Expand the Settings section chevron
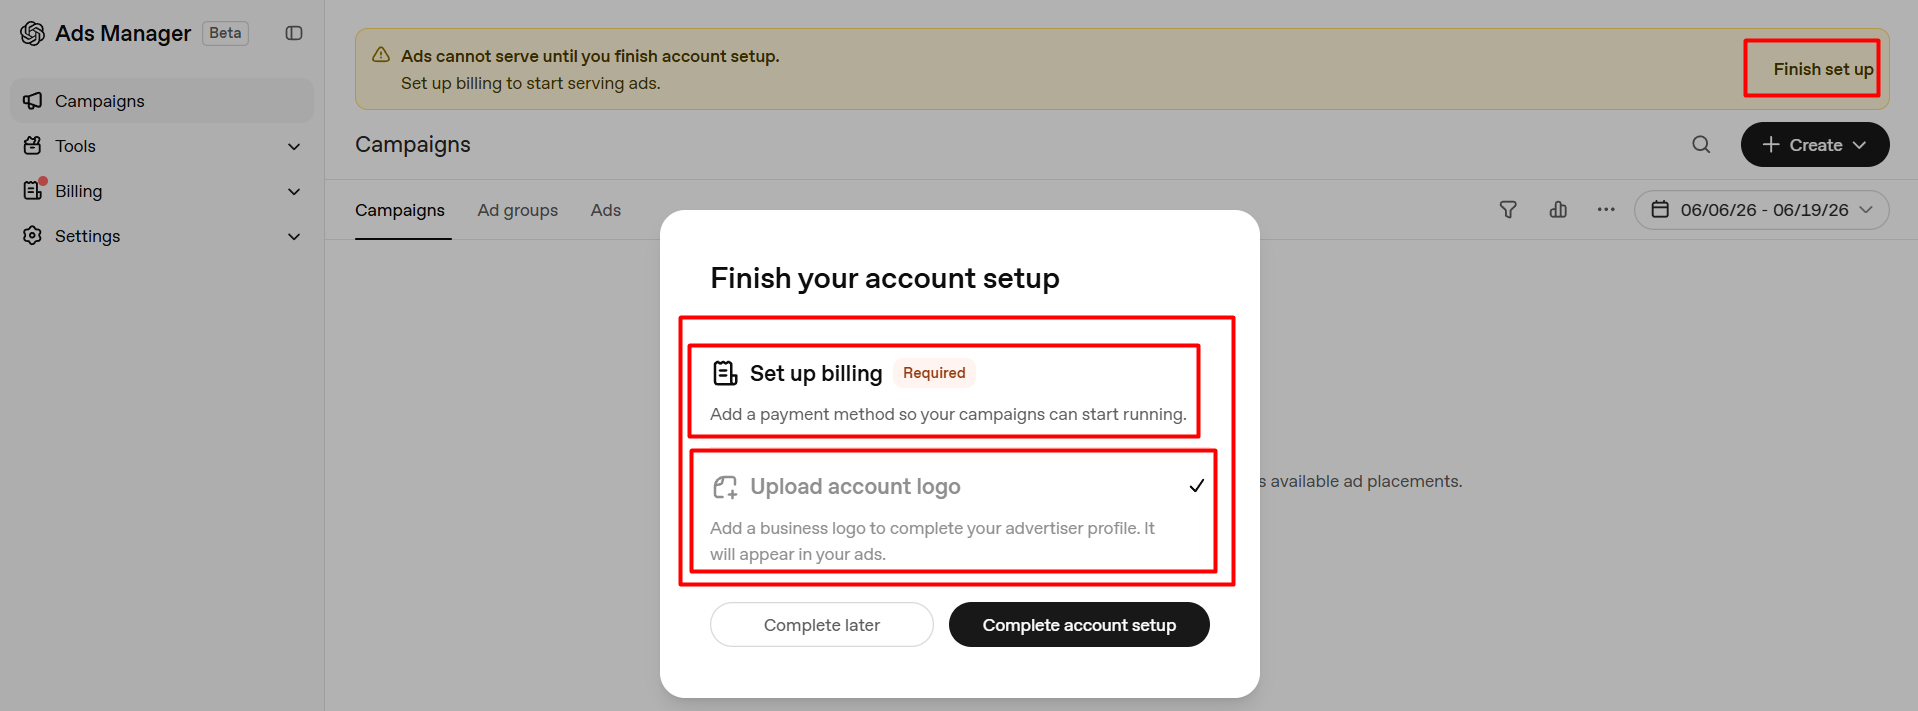Image resolution: width=1918 pixels, height=711 pixels. [294, 236]
